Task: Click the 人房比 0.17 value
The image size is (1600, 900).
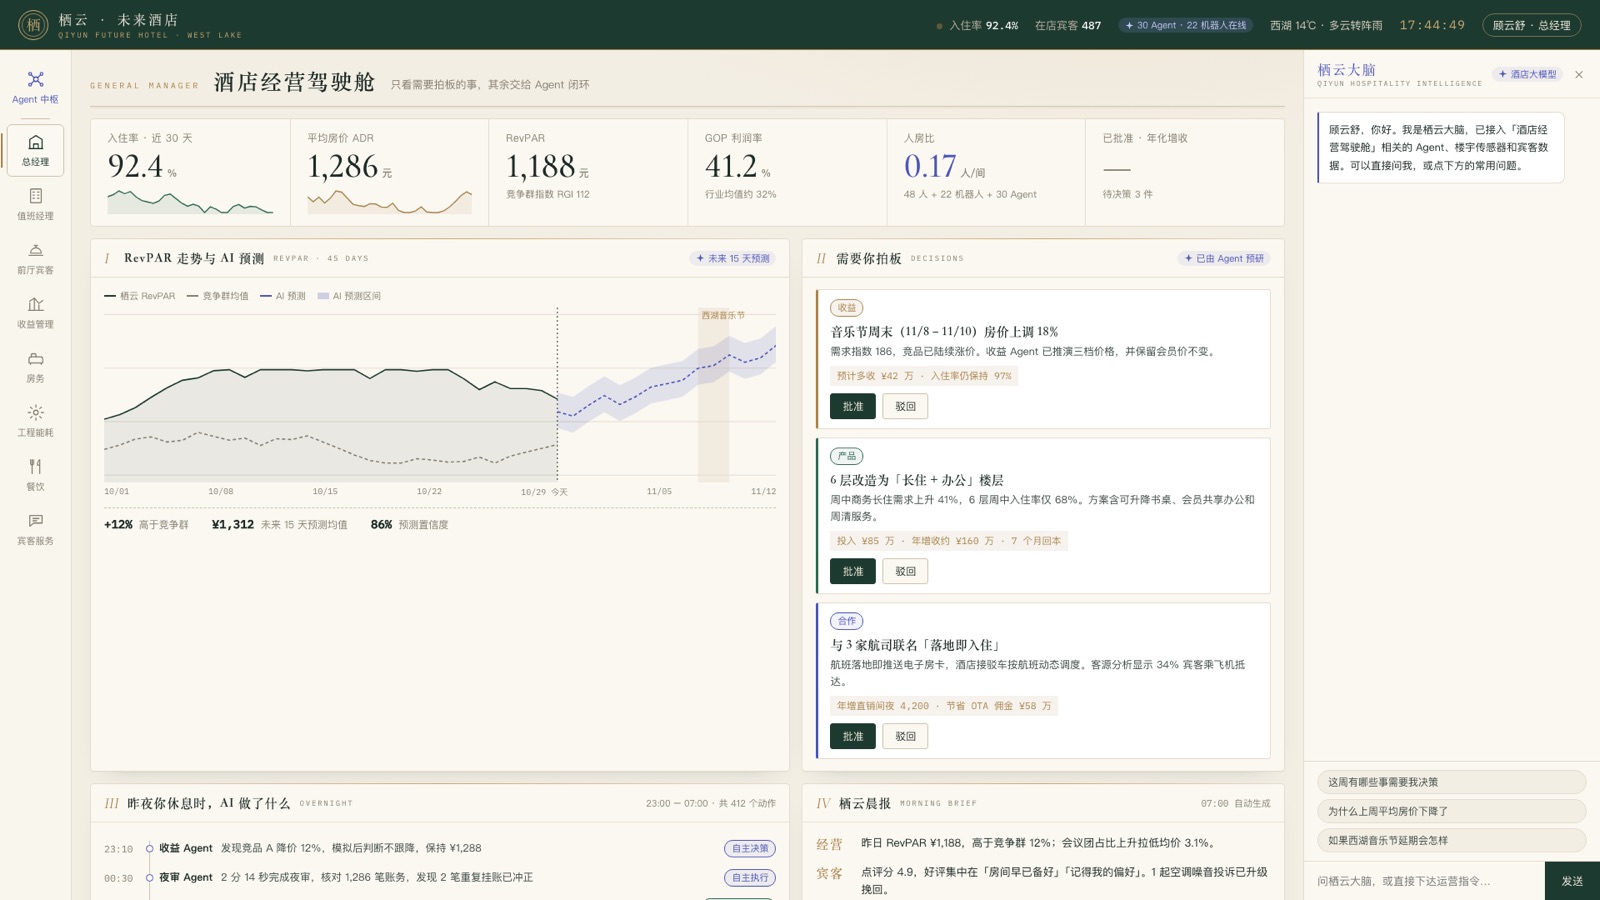Action: [945, 167]
